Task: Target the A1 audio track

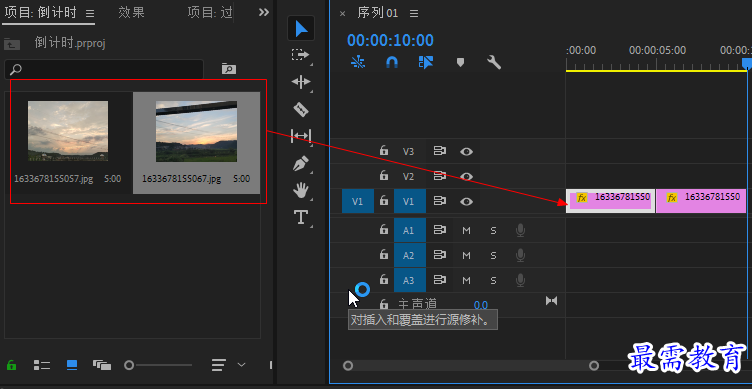Action: (410, 231)
